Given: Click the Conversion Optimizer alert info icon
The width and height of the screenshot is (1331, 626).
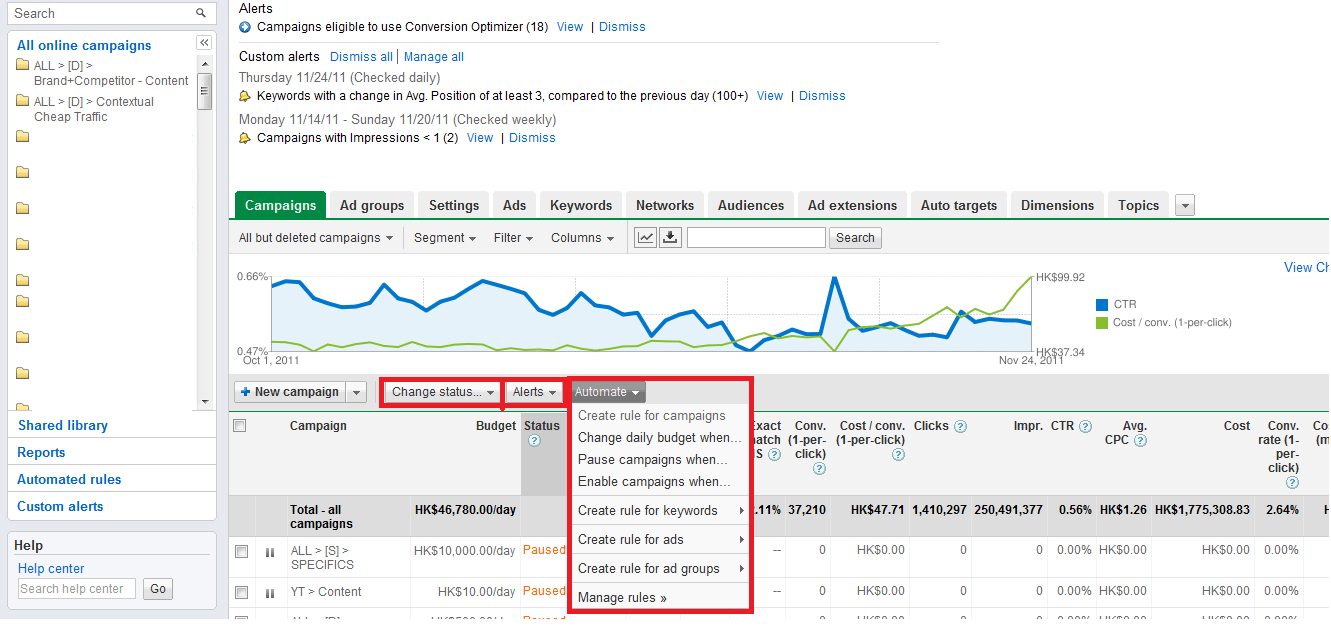Looking at the screenshot, I should point(245,27).
